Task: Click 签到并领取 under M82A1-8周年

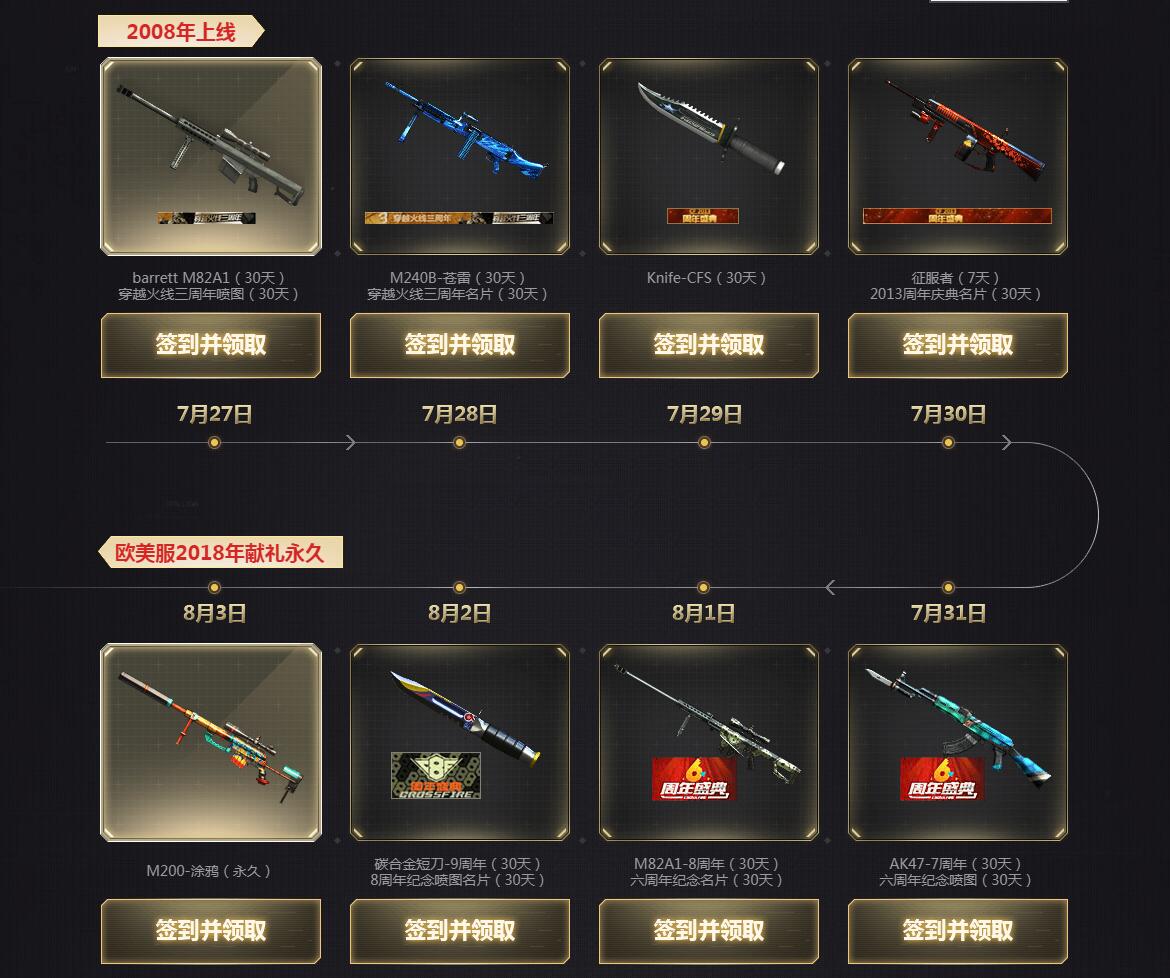Action: [709, 931]
